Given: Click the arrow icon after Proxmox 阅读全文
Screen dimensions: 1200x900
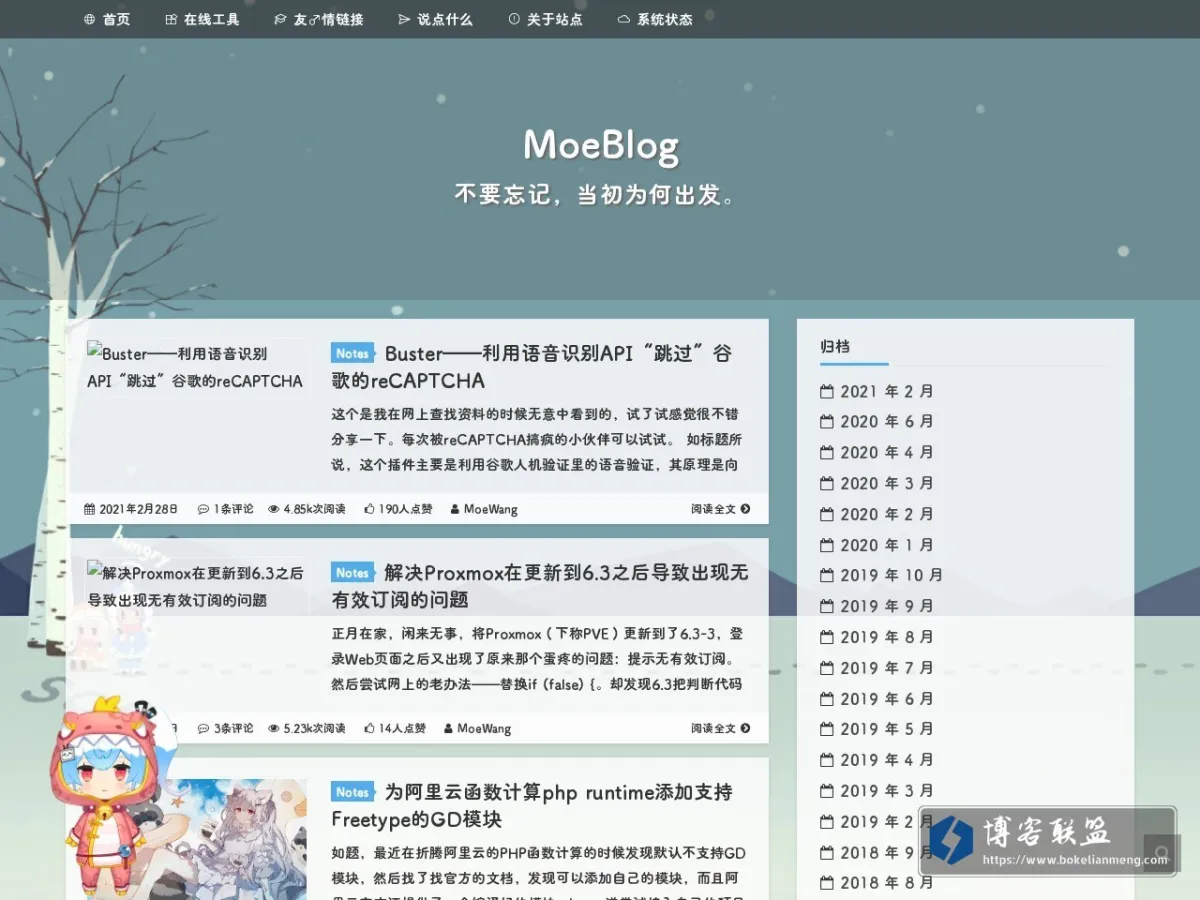Looking at the screenshot, I should tap(746, 728).
